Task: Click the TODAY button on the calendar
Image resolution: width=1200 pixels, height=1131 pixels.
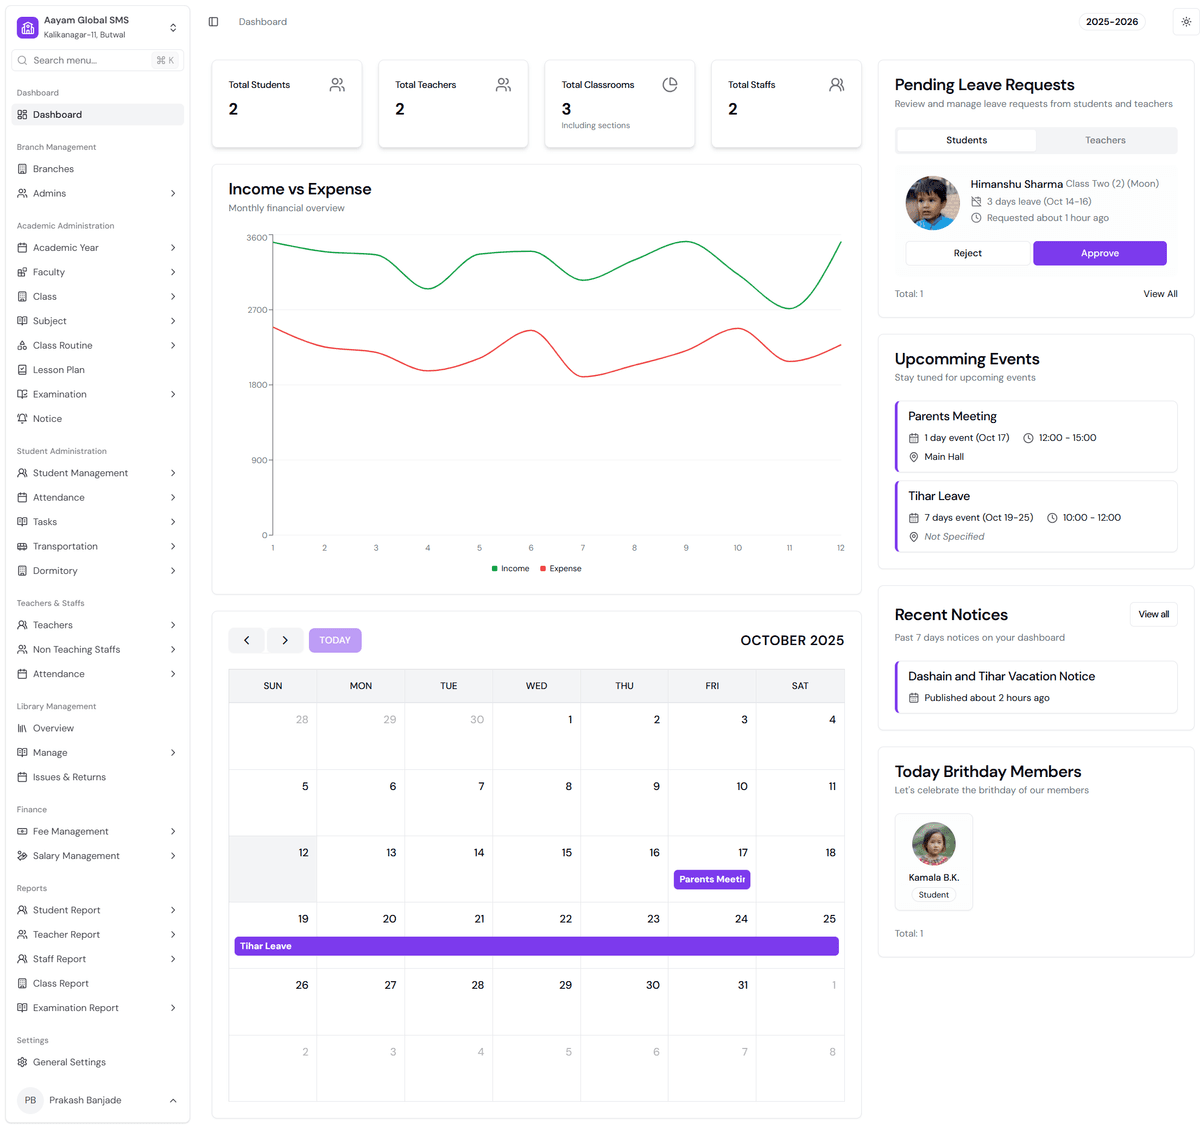Action: (x=334, y=639)
